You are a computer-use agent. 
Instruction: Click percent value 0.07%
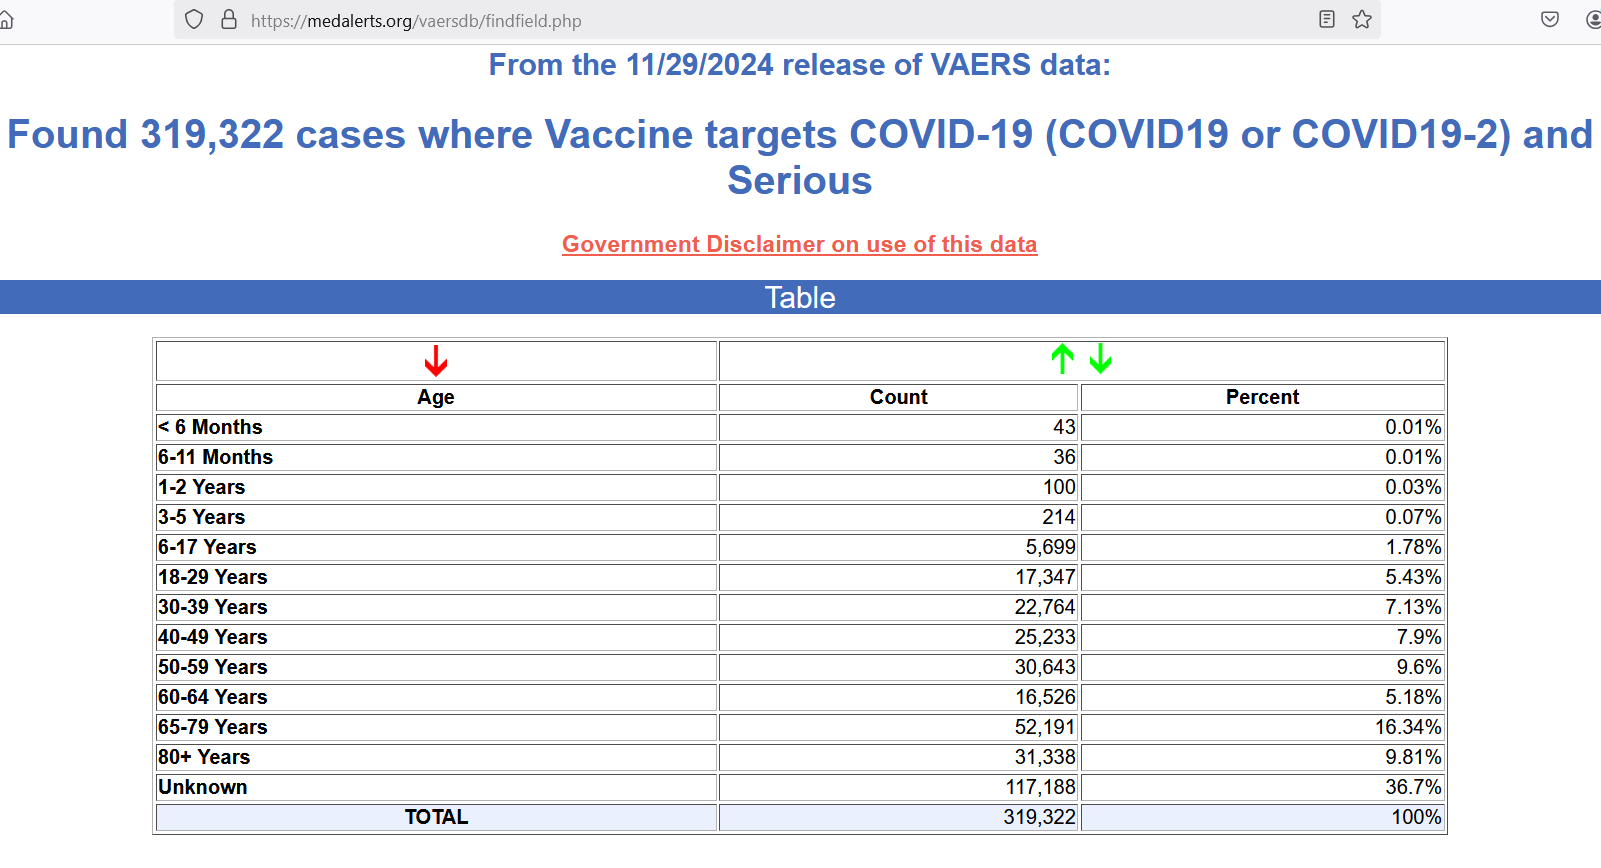click(1413, 517)
